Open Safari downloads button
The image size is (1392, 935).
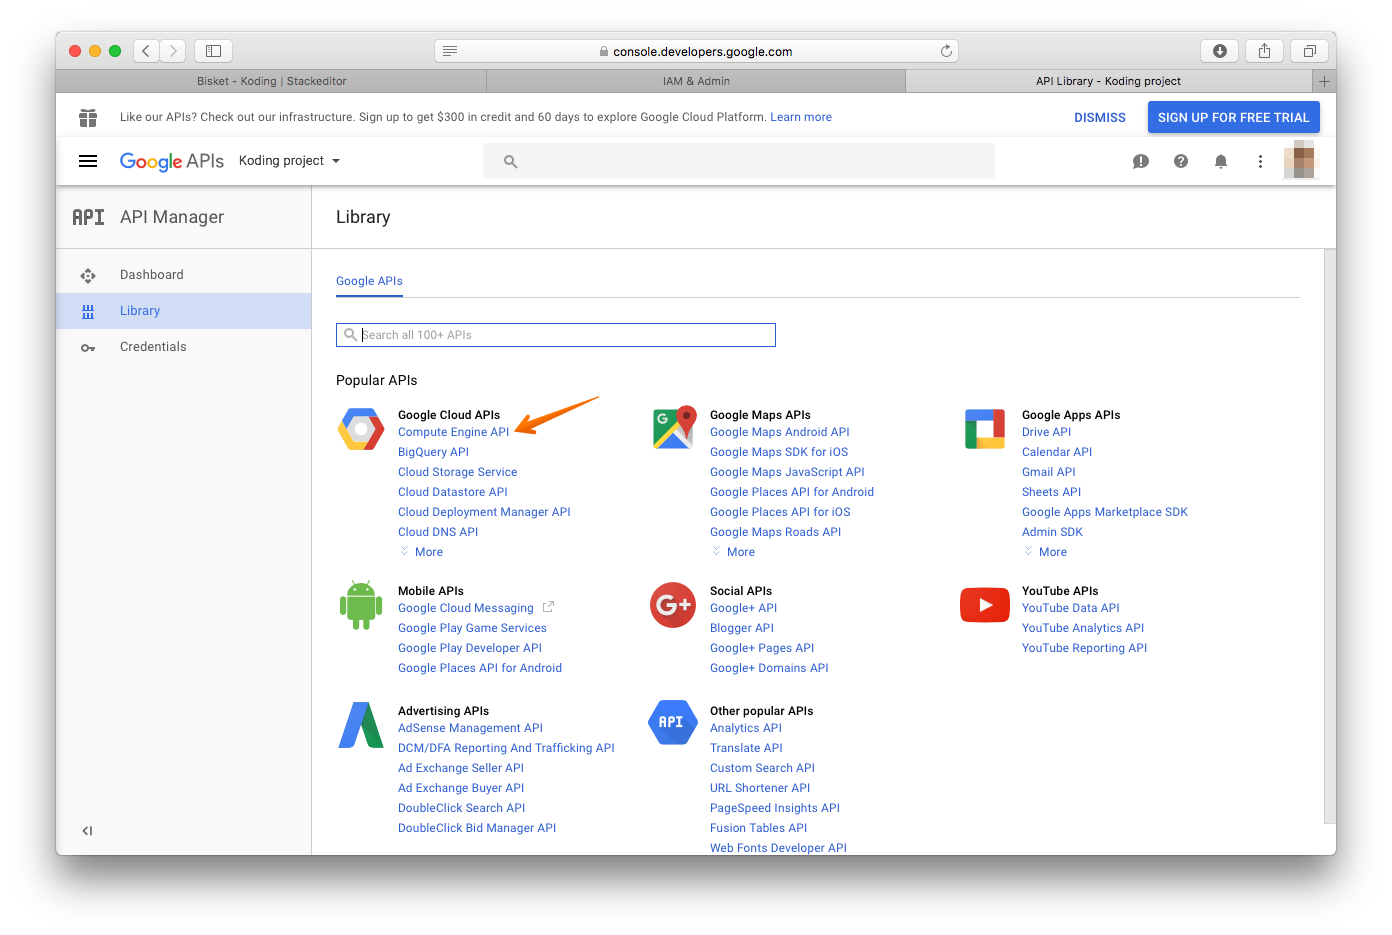coord(1220,50)
